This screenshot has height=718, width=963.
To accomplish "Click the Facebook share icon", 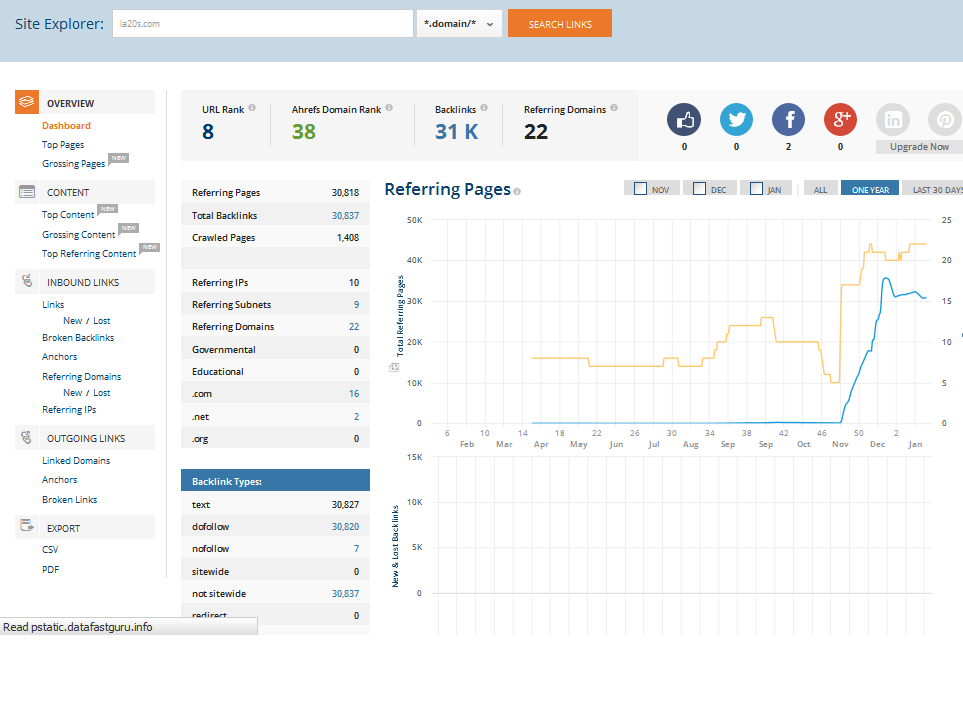I will (789, 120).
